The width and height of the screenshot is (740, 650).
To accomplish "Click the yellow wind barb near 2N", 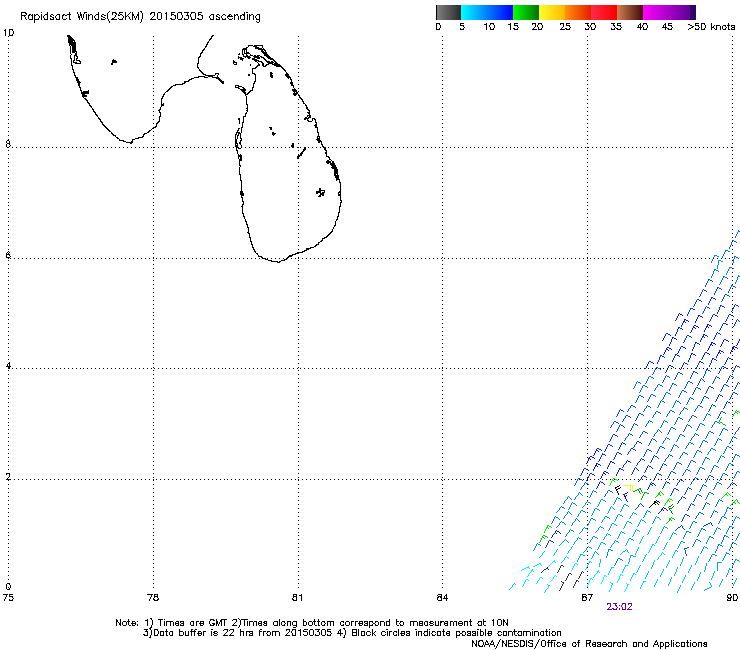I will 629,488.
